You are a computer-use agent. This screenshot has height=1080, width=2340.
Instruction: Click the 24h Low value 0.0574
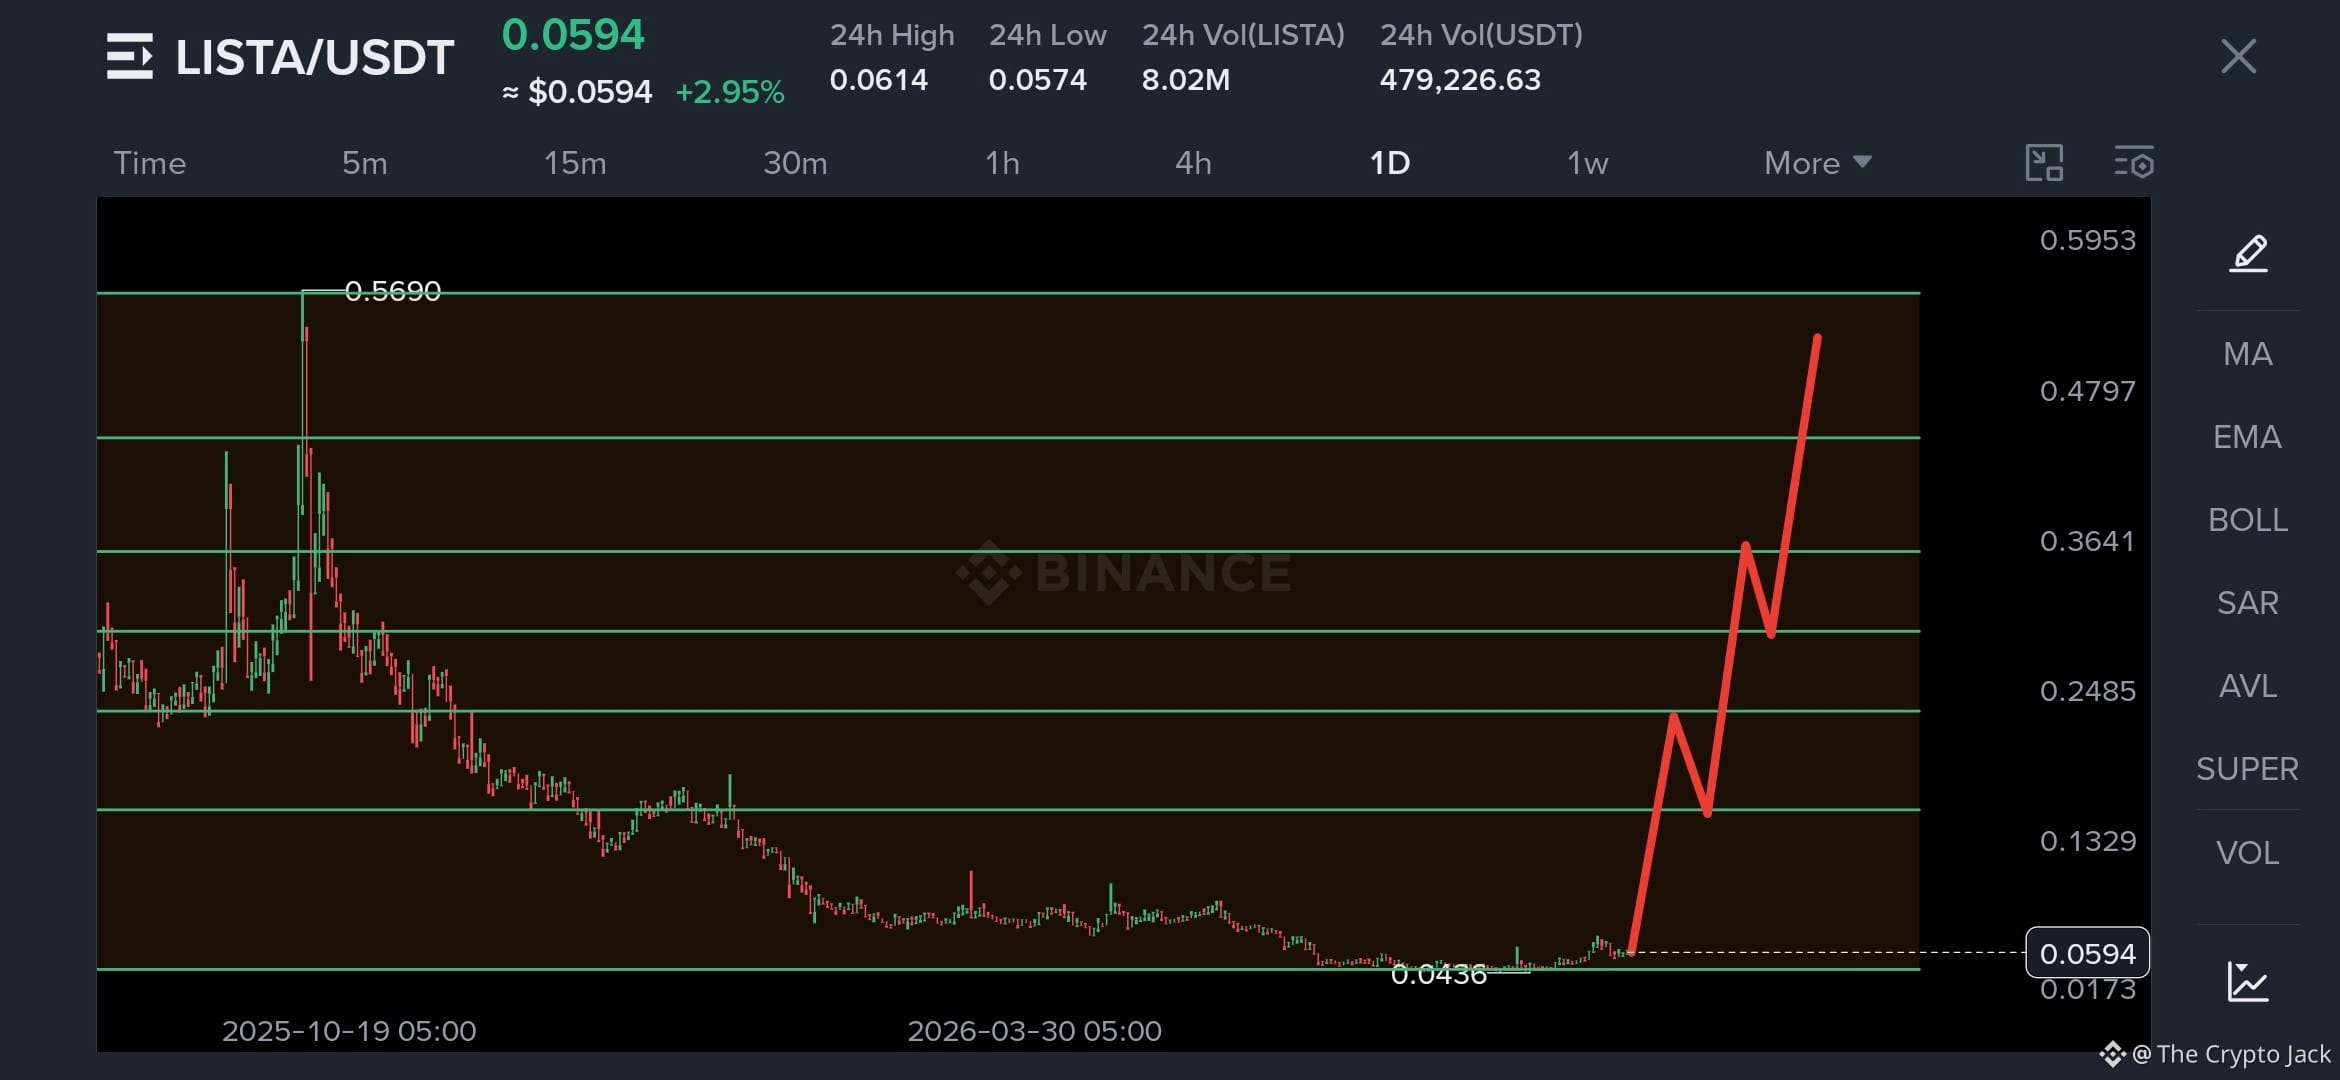(1038, 80)
